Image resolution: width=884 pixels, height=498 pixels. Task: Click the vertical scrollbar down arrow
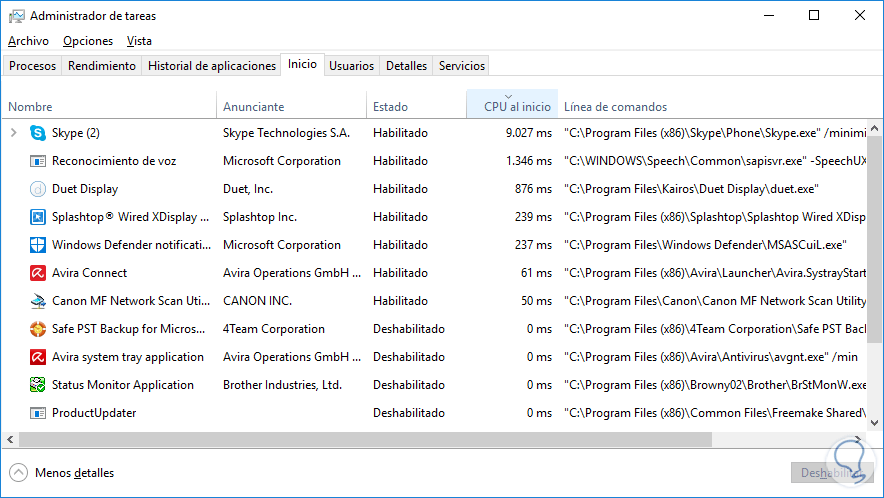874,422
